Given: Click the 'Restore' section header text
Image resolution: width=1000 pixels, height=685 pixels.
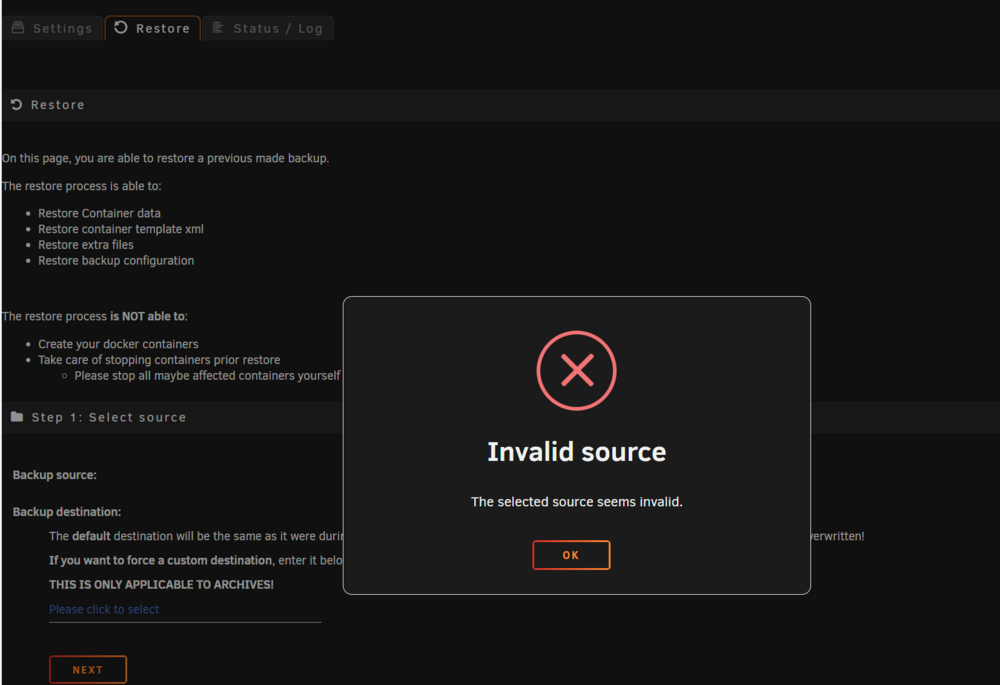Looking at the screenshot, I should [58, 105].
